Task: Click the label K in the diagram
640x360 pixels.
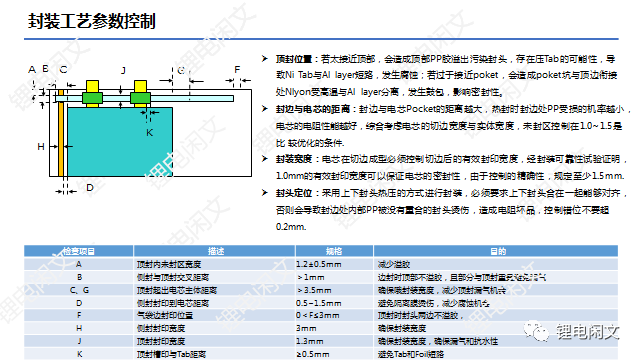Action: (149, 133)
